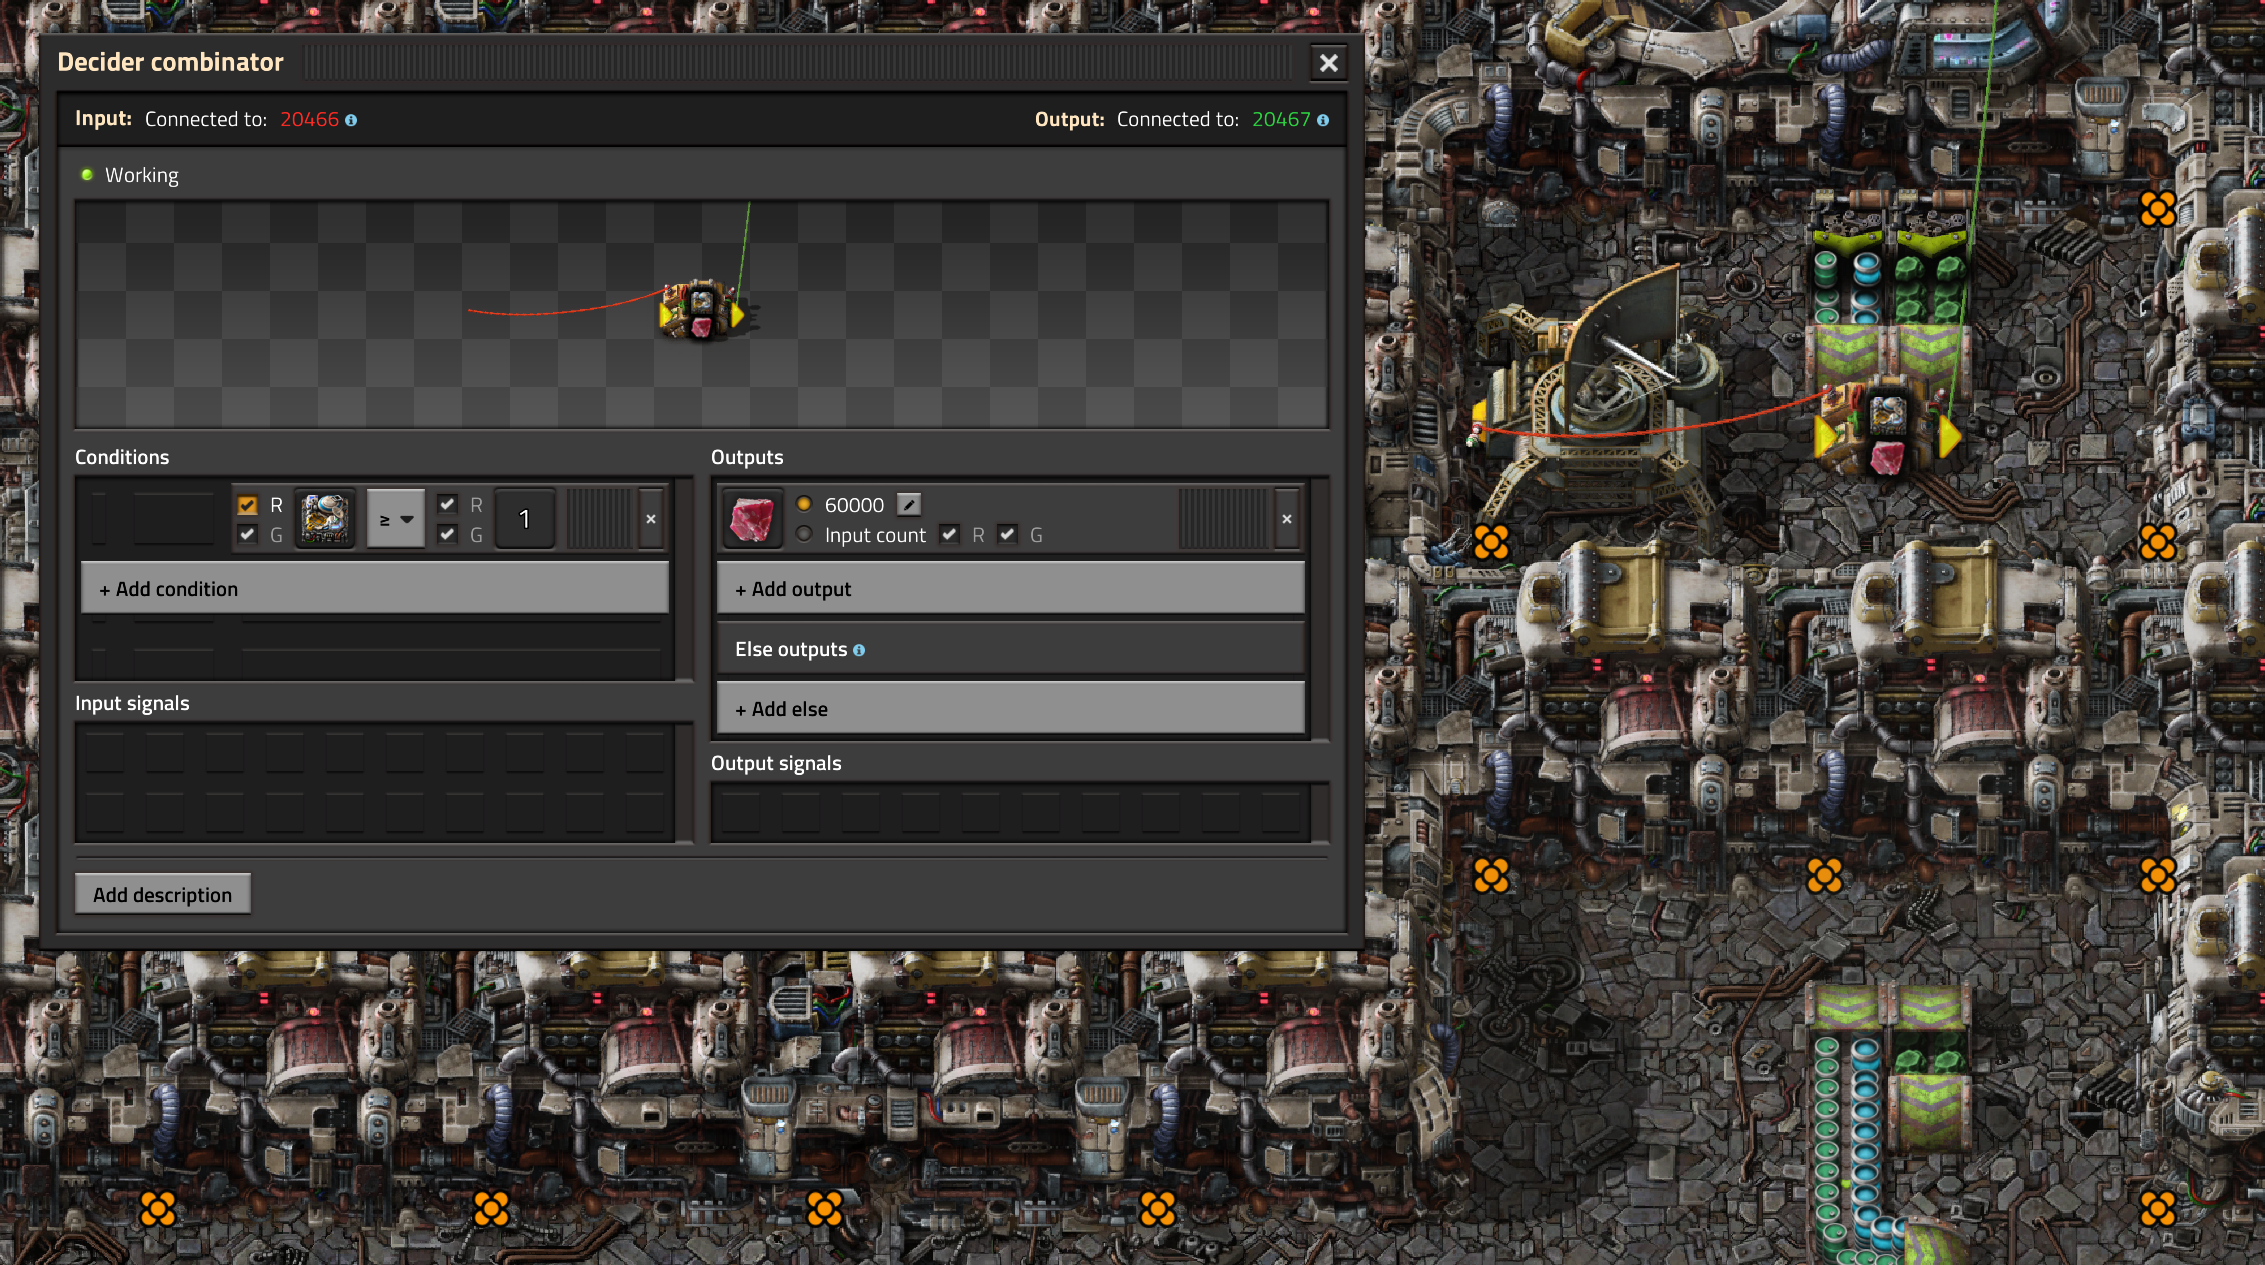
Task: Toggle red wire for the second operand
Action: (447, 505)
